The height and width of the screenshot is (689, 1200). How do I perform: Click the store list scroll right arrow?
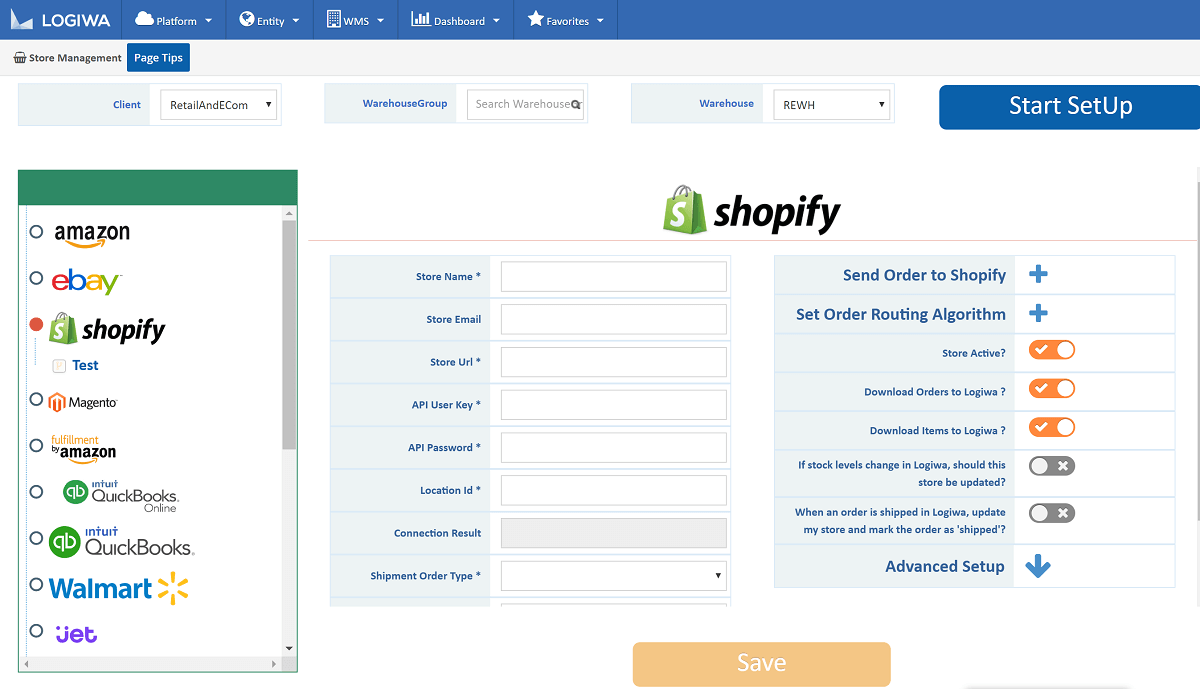(274, 664)
